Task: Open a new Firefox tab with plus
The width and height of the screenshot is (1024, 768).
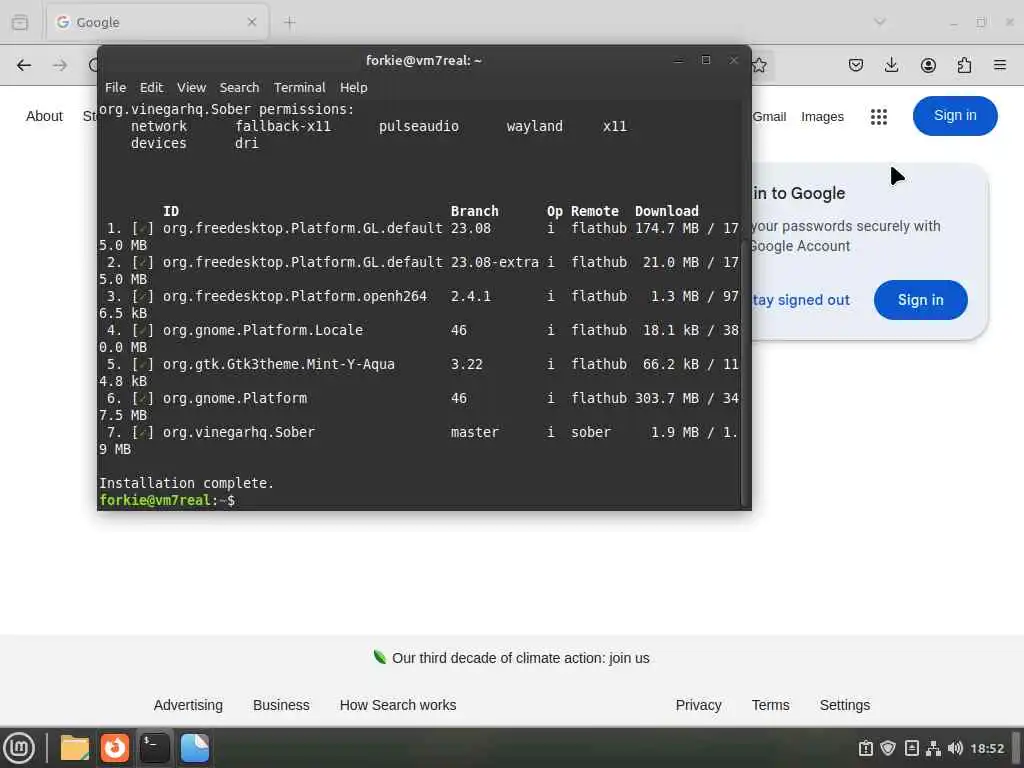Action: [289, 23]
